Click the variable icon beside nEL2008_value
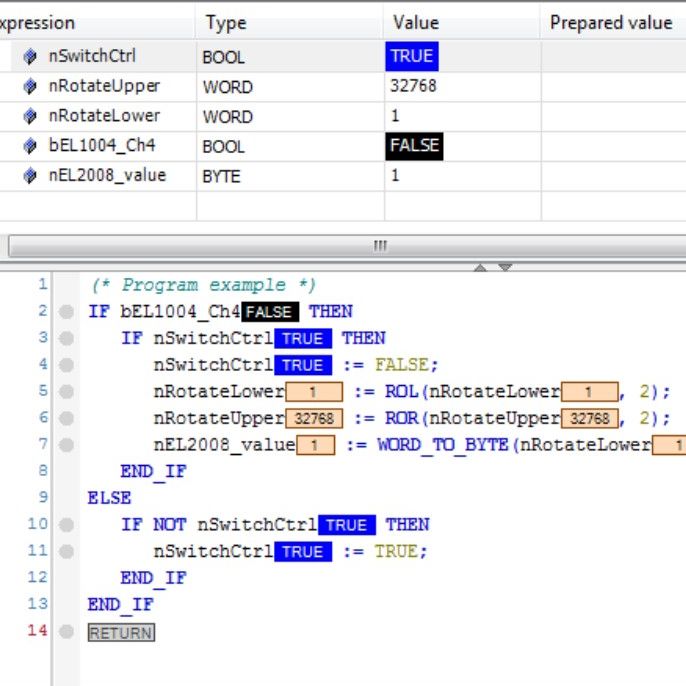The width and height of the screenshot is (686, 686). pos(30,176)
